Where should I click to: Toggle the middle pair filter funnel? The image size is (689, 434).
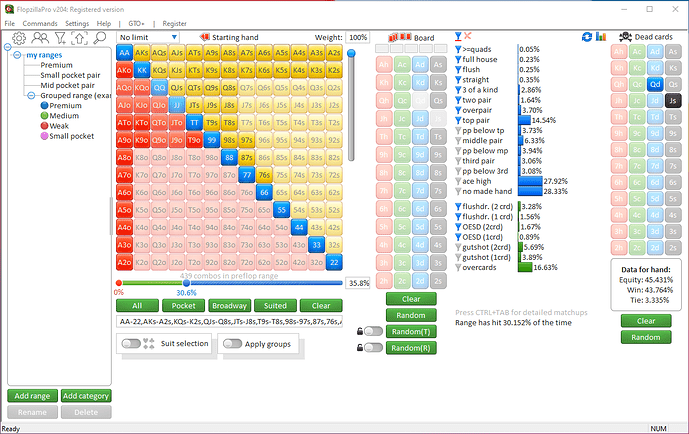(458, 141)
